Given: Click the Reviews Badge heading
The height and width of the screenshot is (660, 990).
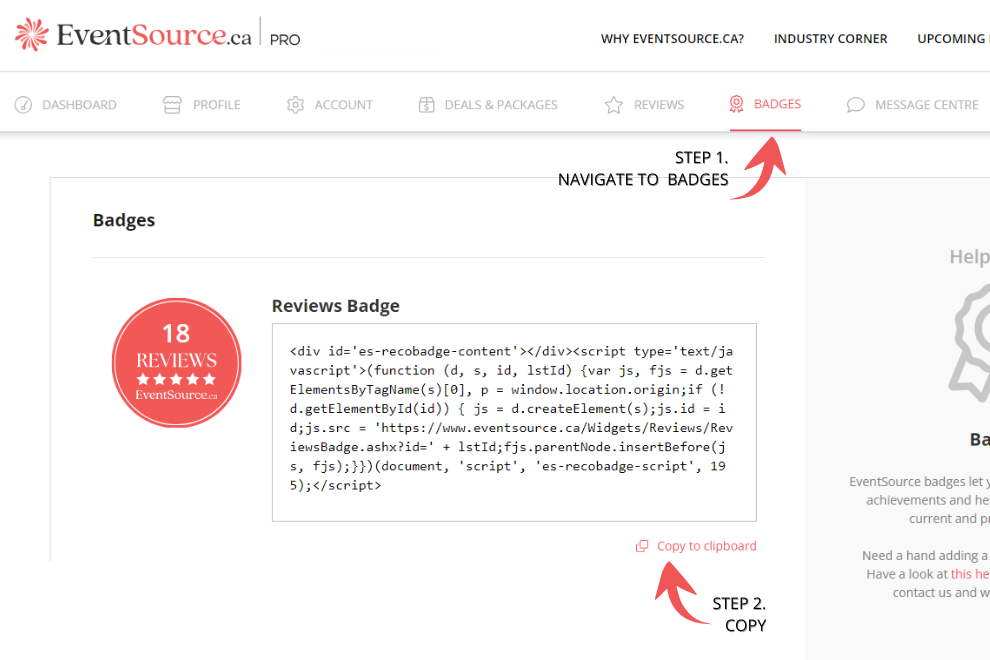Looking at the screenshot, I should 336,306.
